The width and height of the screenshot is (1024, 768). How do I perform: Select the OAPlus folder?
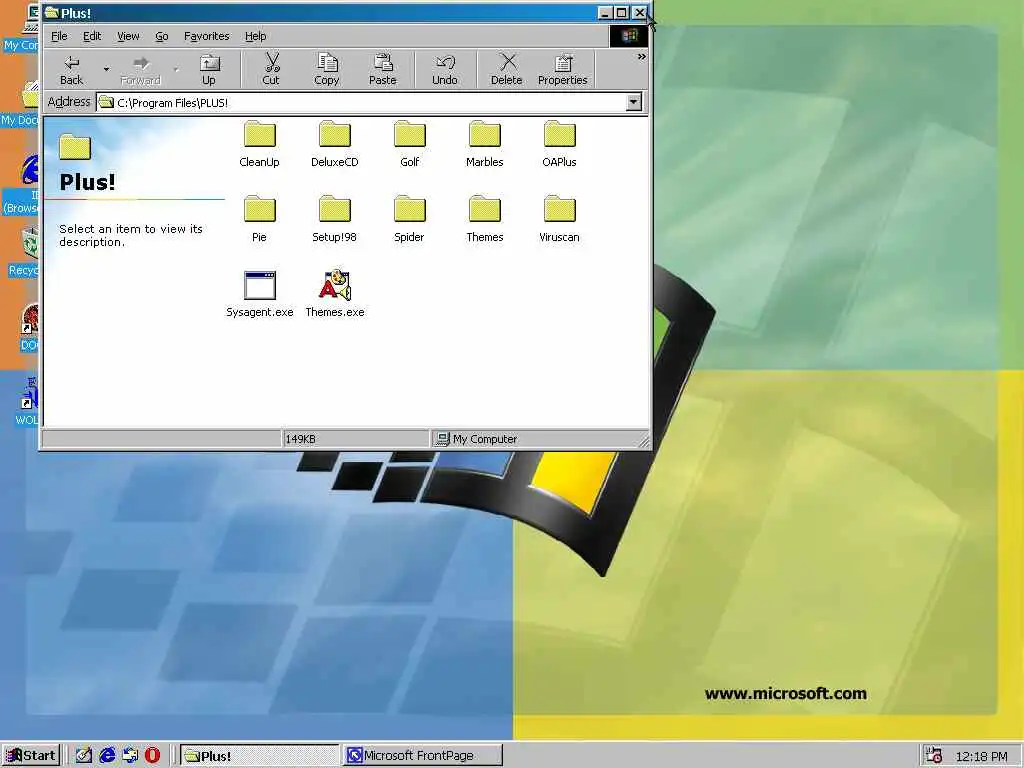click(560, 144)
